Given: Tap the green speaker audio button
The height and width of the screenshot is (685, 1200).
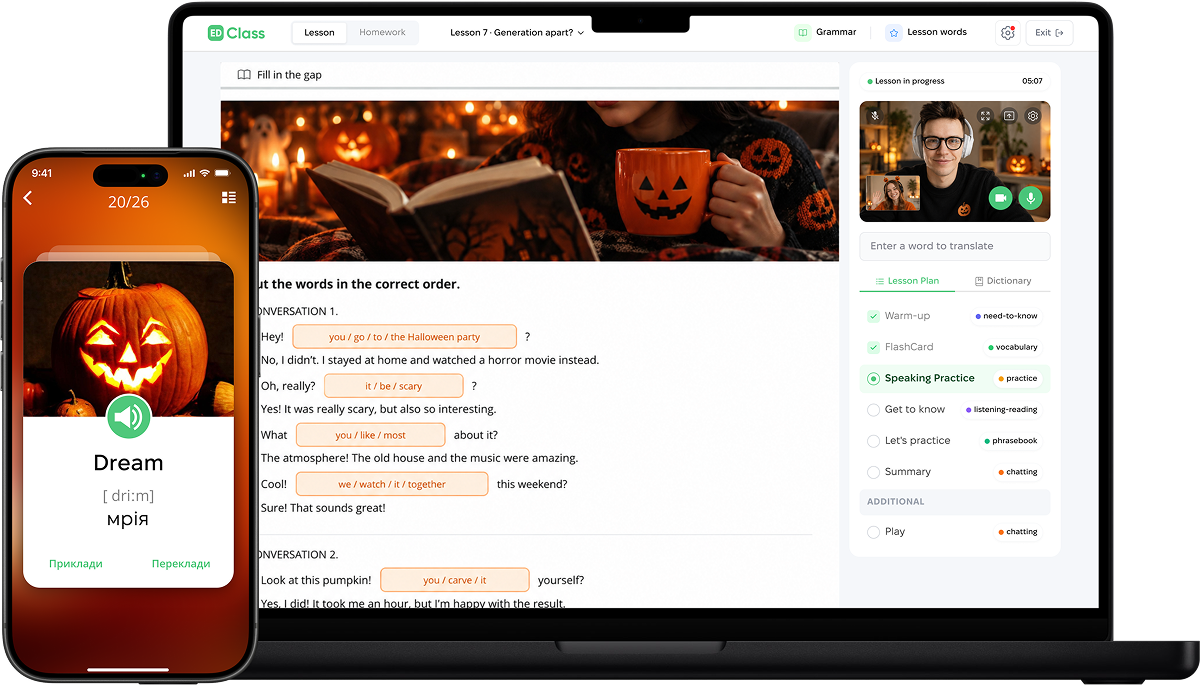Looking at the screenshot, I should (x=128, y=417).
